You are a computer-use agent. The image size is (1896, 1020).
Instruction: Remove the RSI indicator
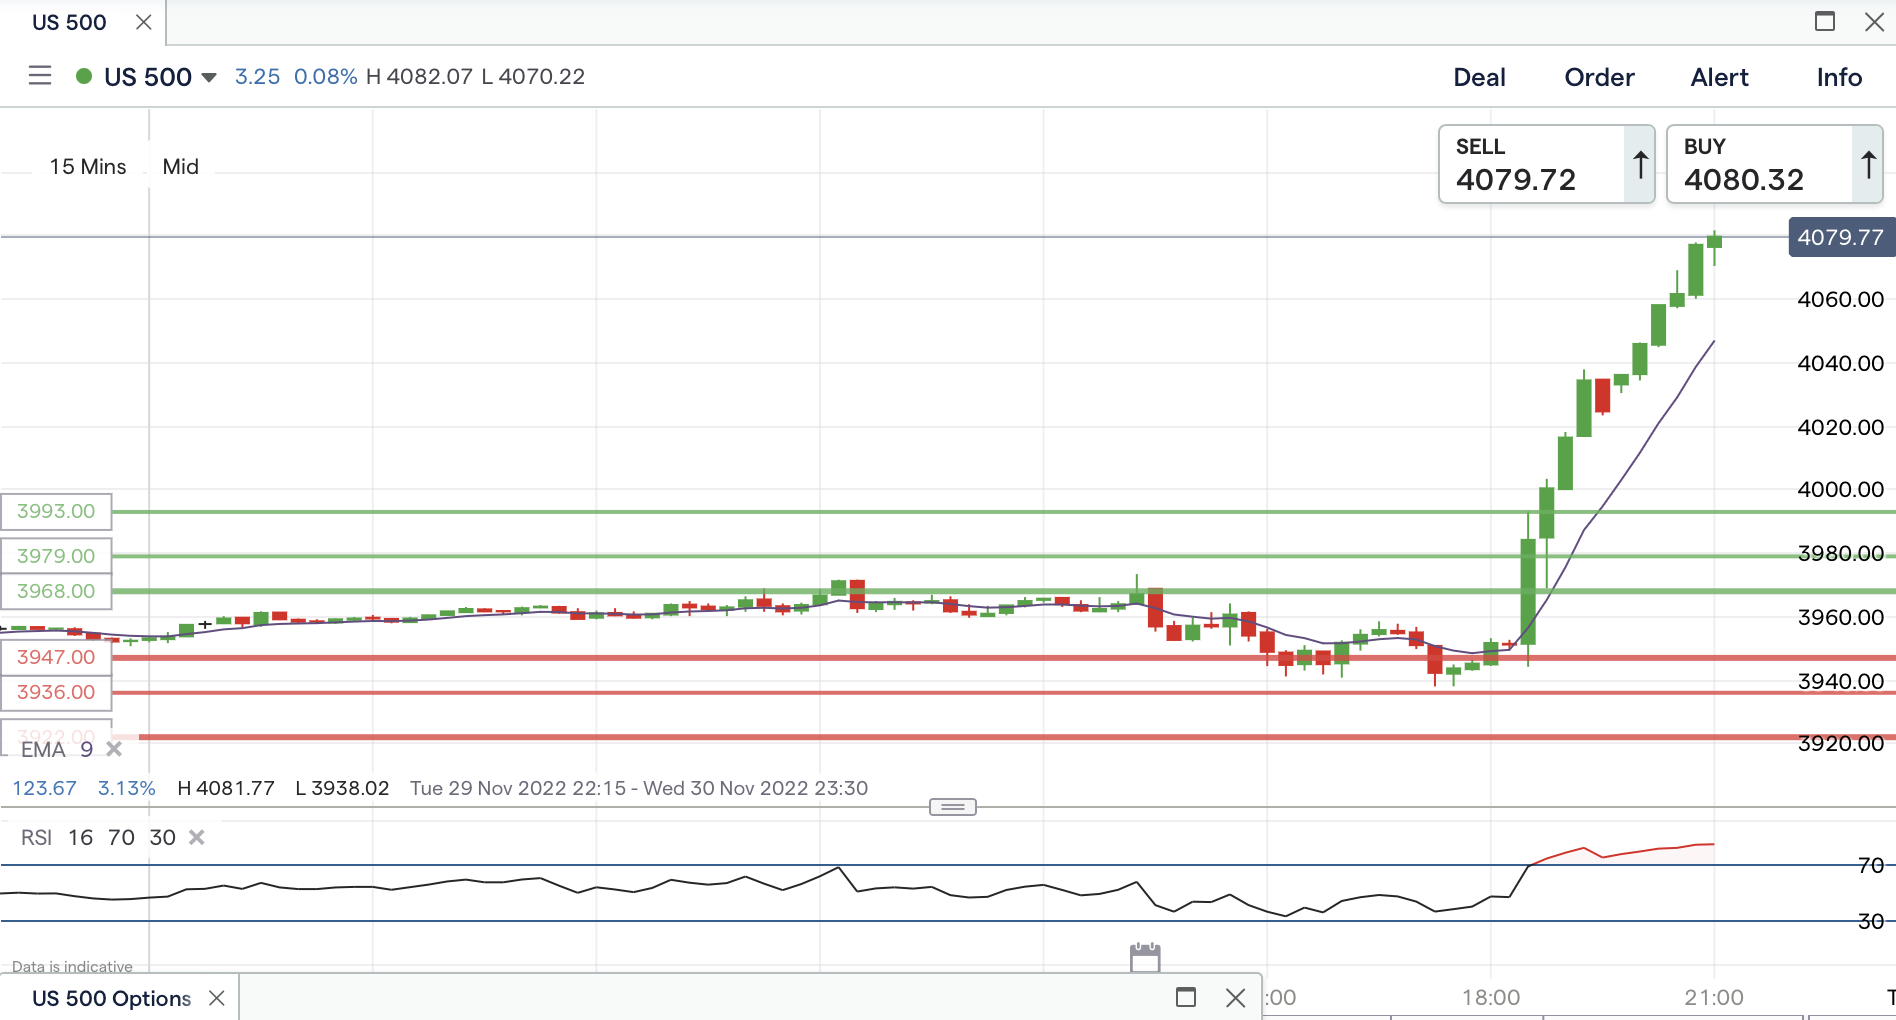coord(197,837)
